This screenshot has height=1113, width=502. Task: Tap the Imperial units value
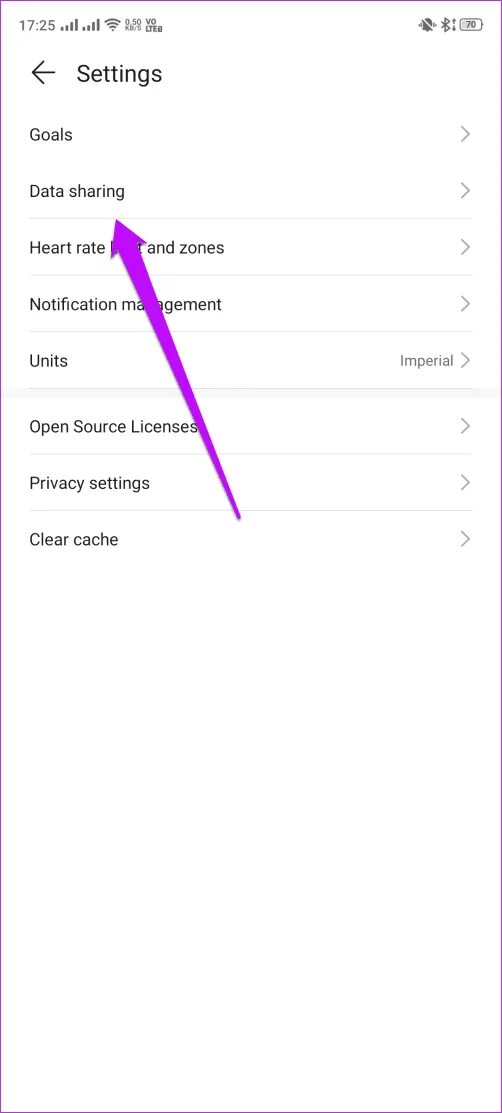426,361
